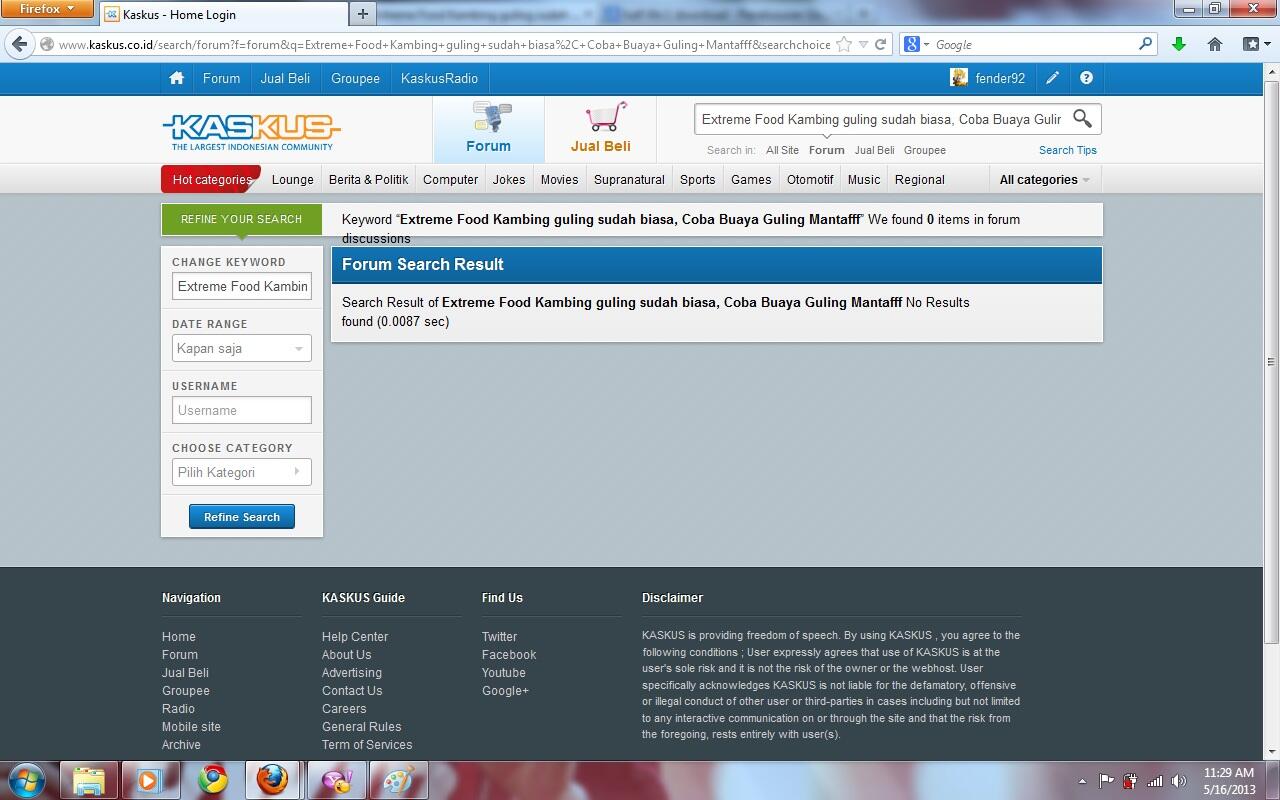Open network signal tray icon
Screen dimensions: 1280x800
point(1155,781)
